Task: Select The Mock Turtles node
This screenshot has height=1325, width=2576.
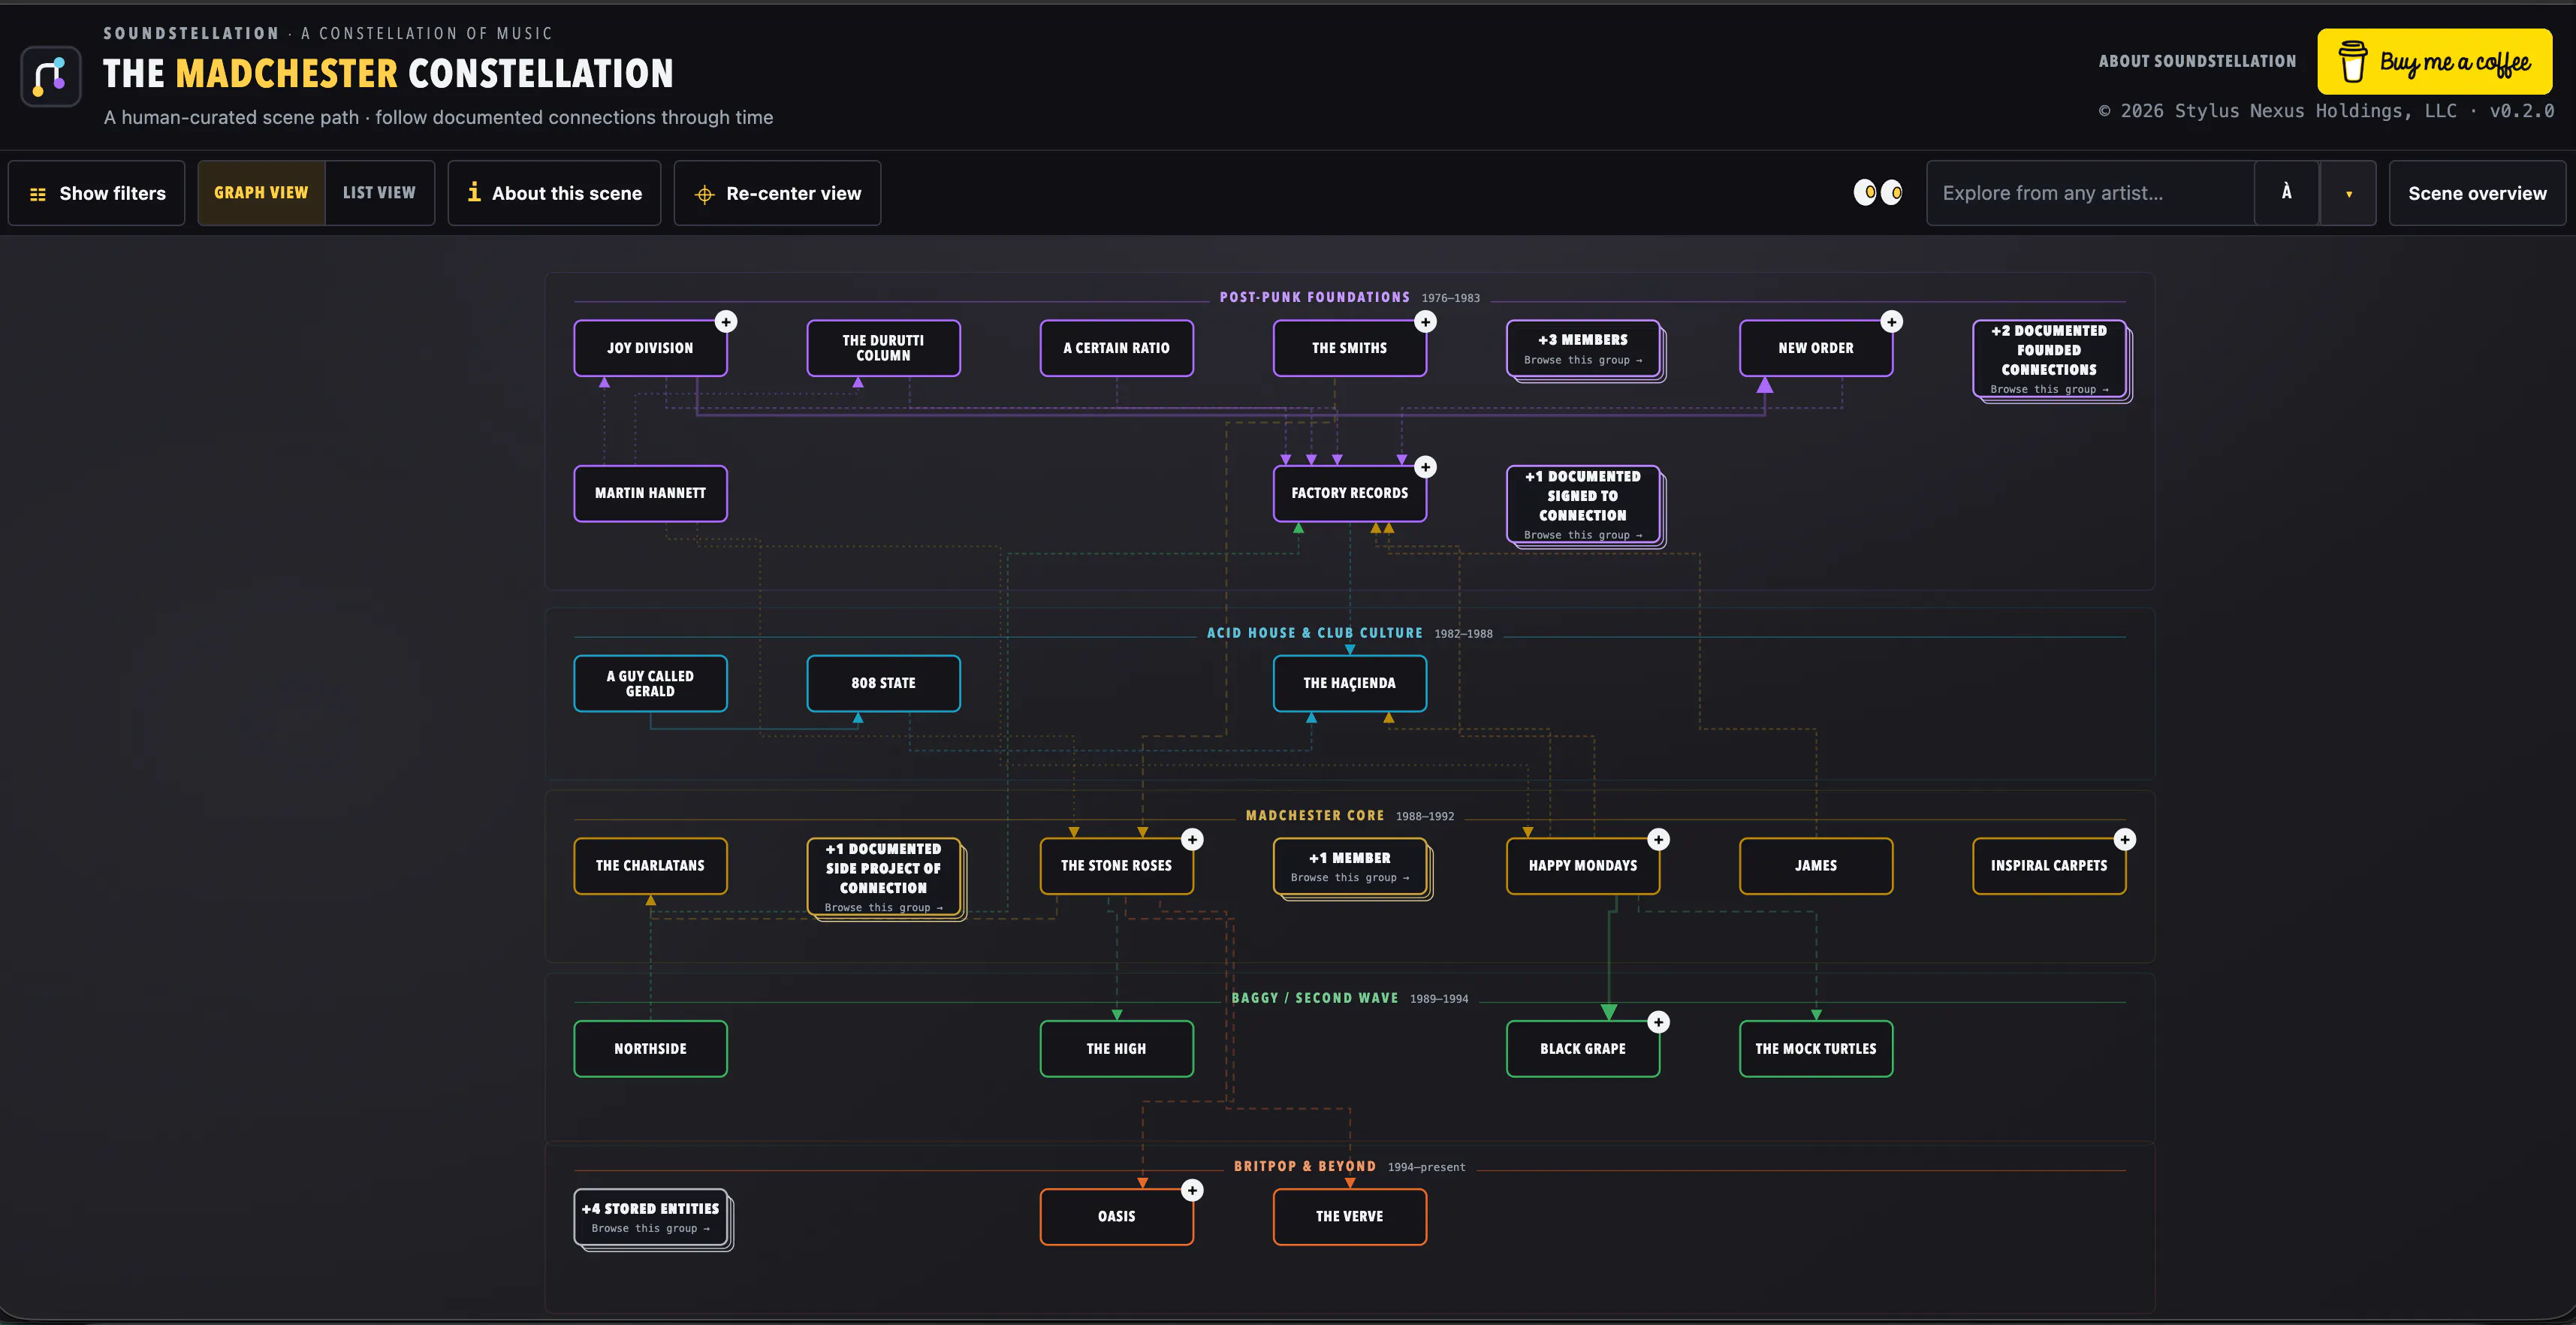Action: pyautogui.click(x=1816, y=1049)
